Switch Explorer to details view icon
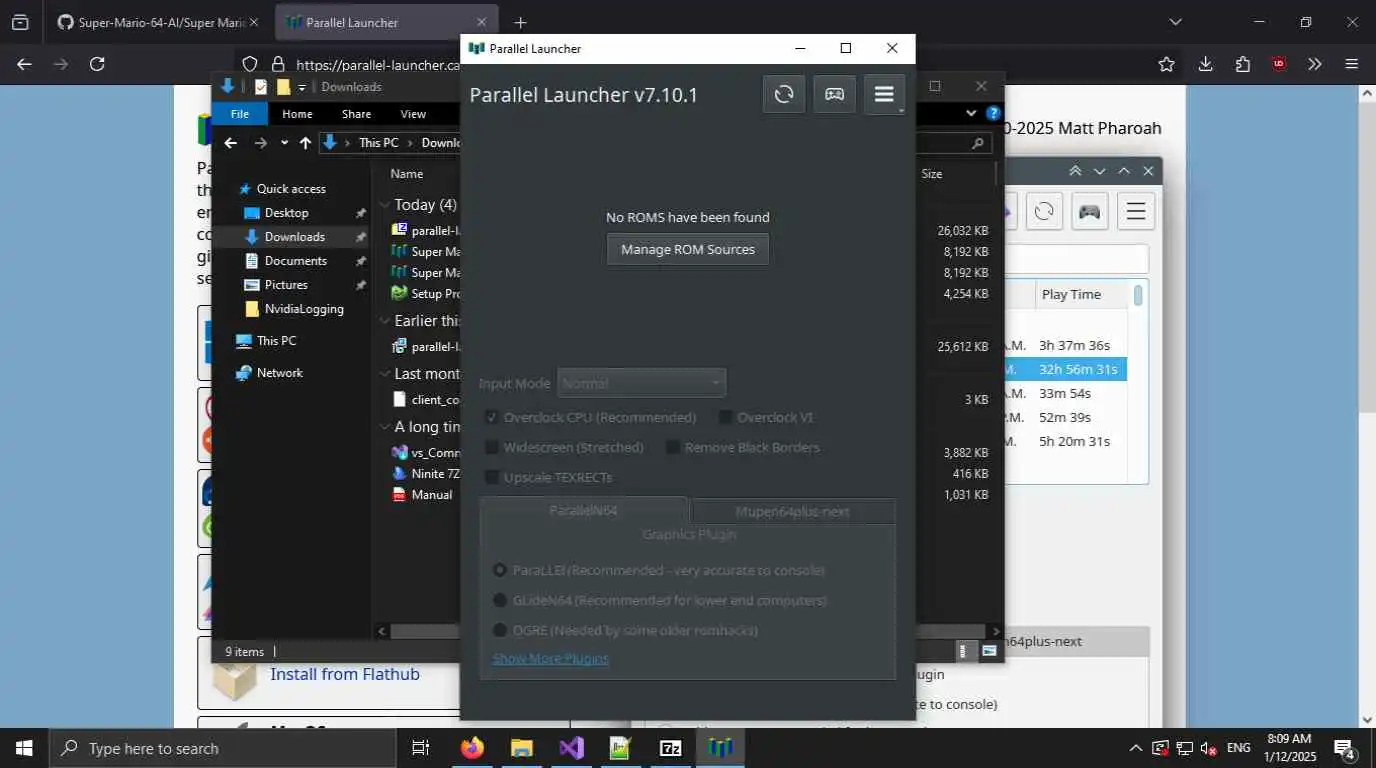Image resolution: width=1376 pixels, height=768 pixels. 963,651
